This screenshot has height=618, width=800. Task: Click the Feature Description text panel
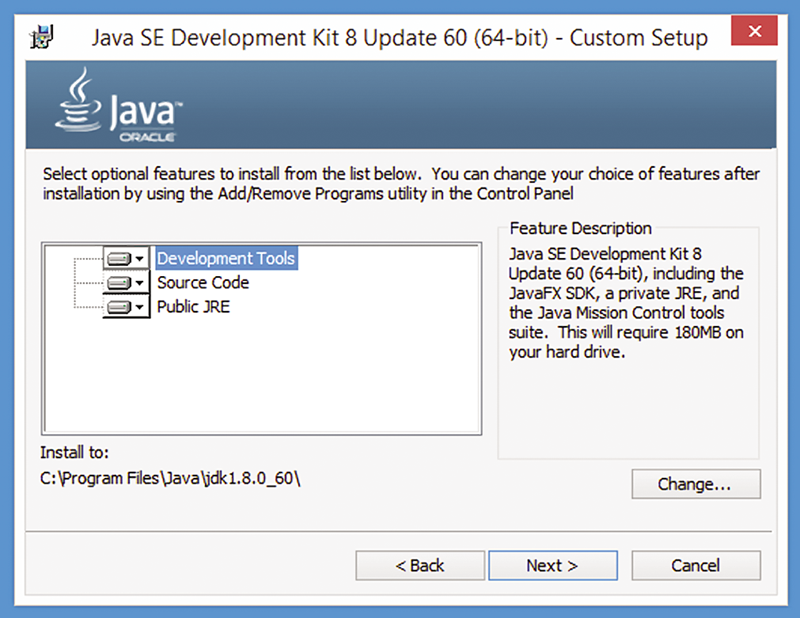pyautogui.click(x=627, y=303)
